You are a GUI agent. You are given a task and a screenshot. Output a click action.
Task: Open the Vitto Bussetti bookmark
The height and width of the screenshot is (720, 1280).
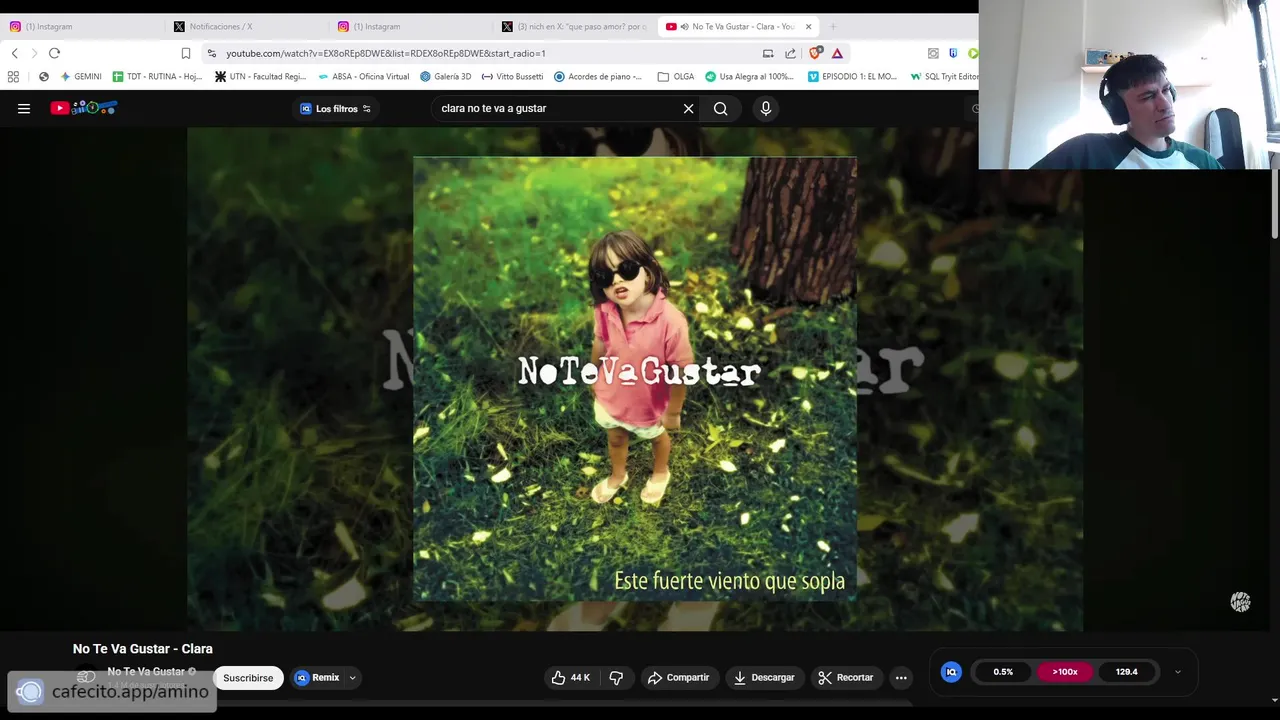[x=513, y=76]
